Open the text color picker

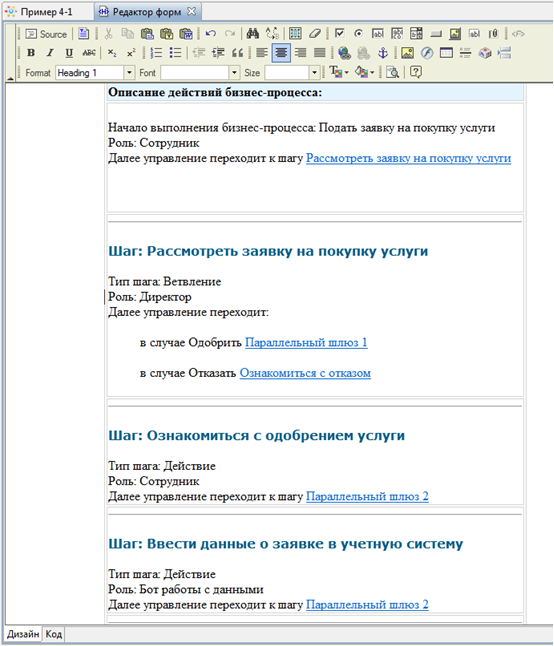(339, 72)
